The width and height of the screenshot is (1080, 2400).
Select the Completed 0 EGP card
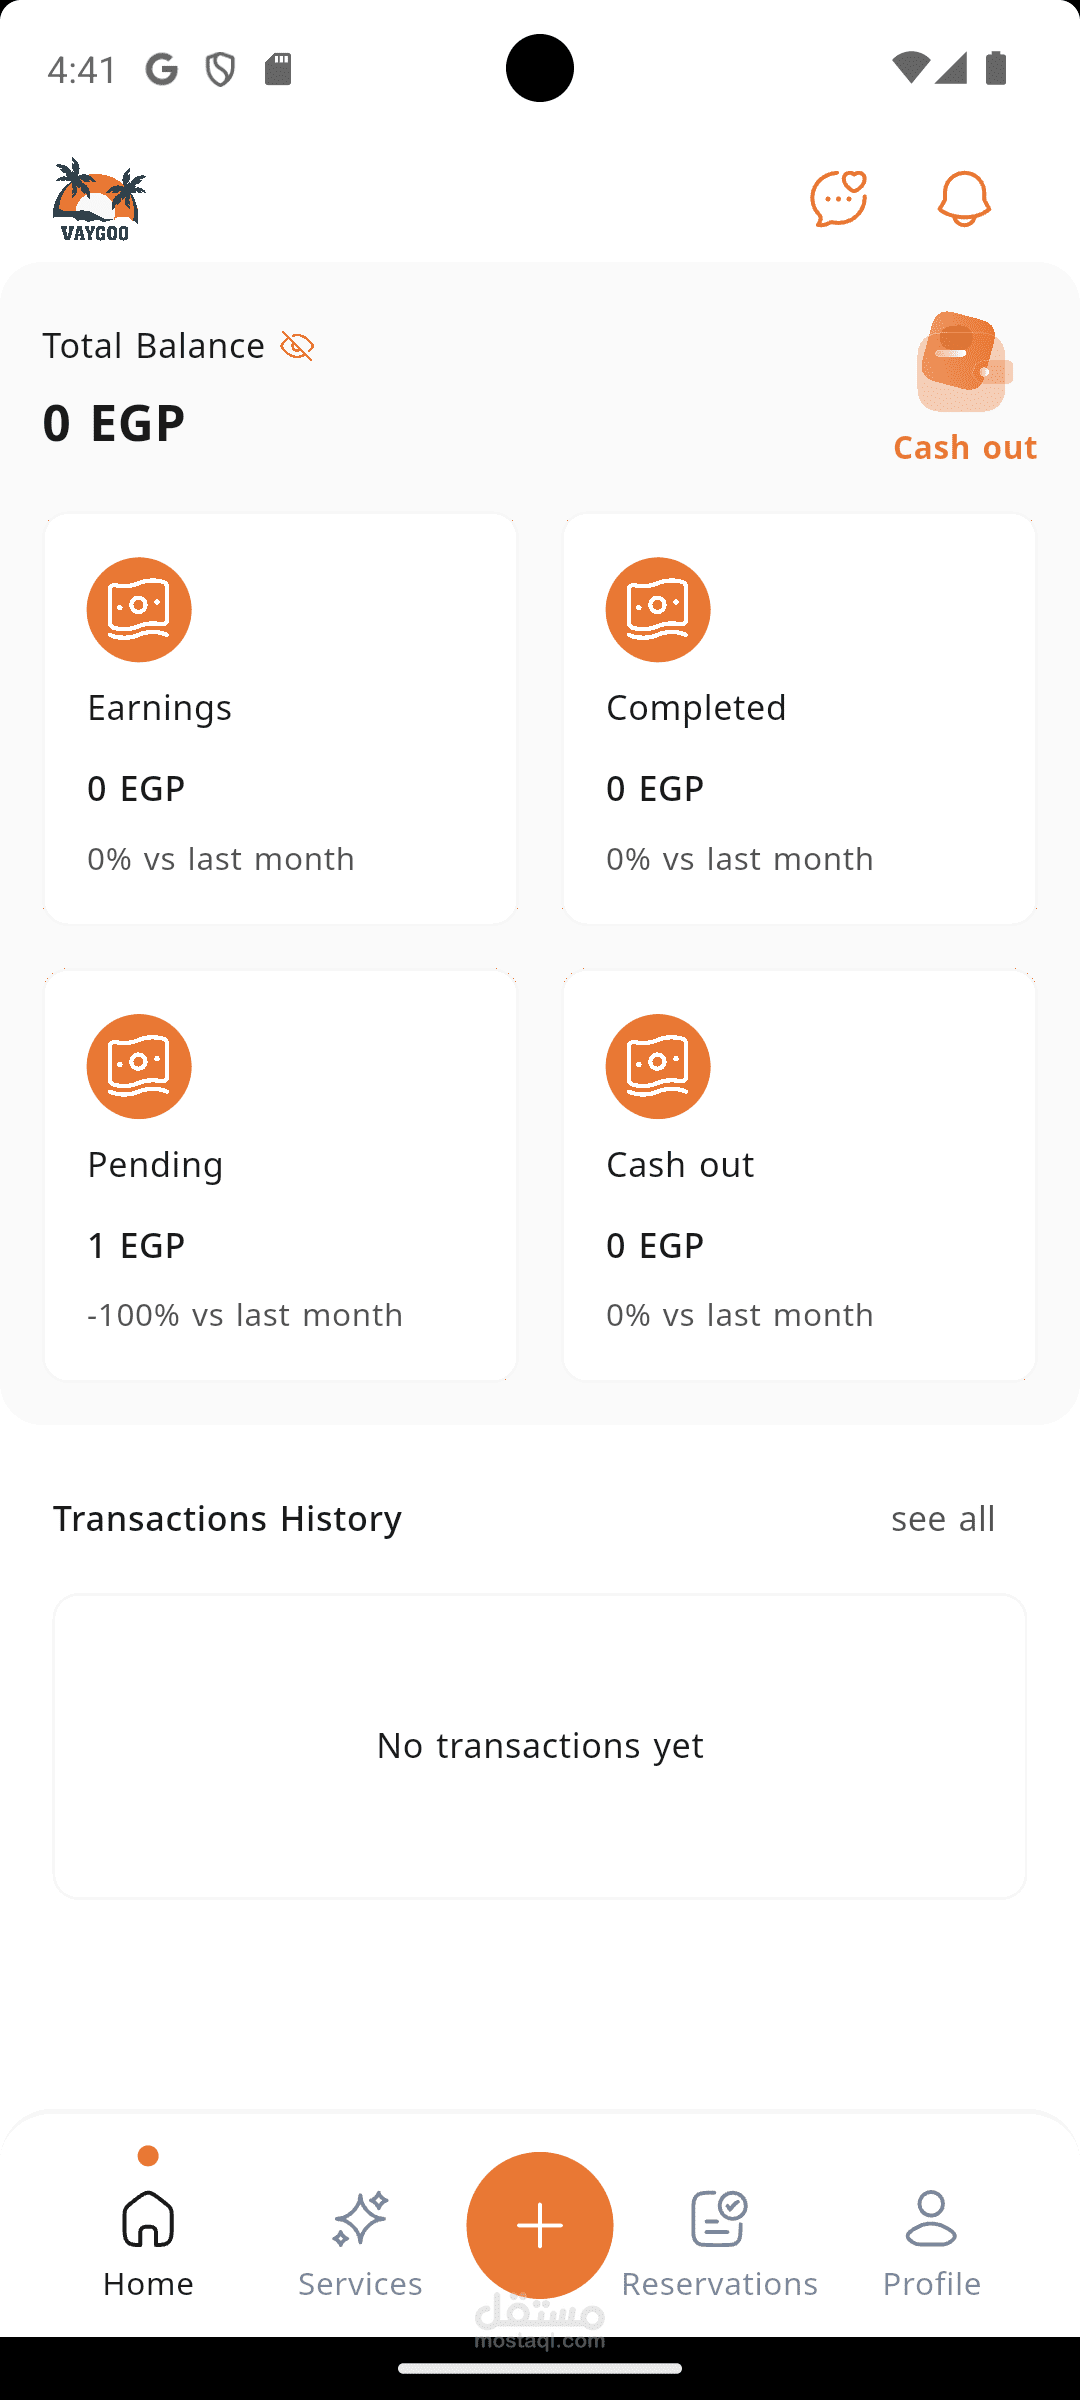(x=799, y=719)
